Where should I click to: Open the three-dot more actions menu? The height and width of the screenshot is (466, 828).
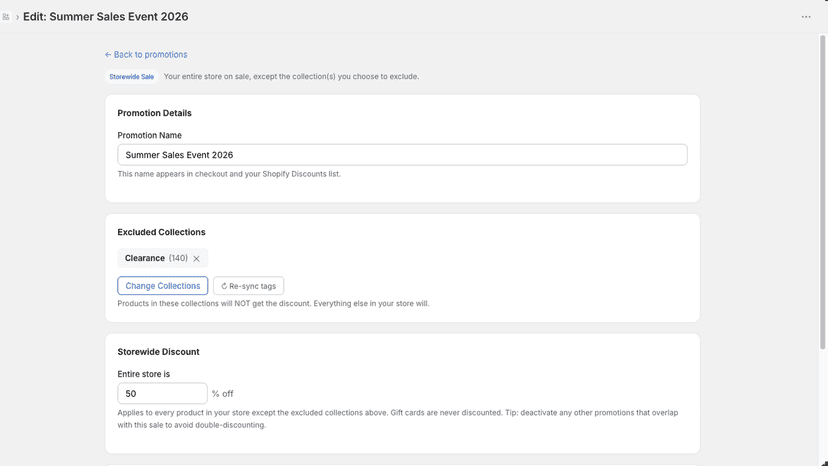806,17
